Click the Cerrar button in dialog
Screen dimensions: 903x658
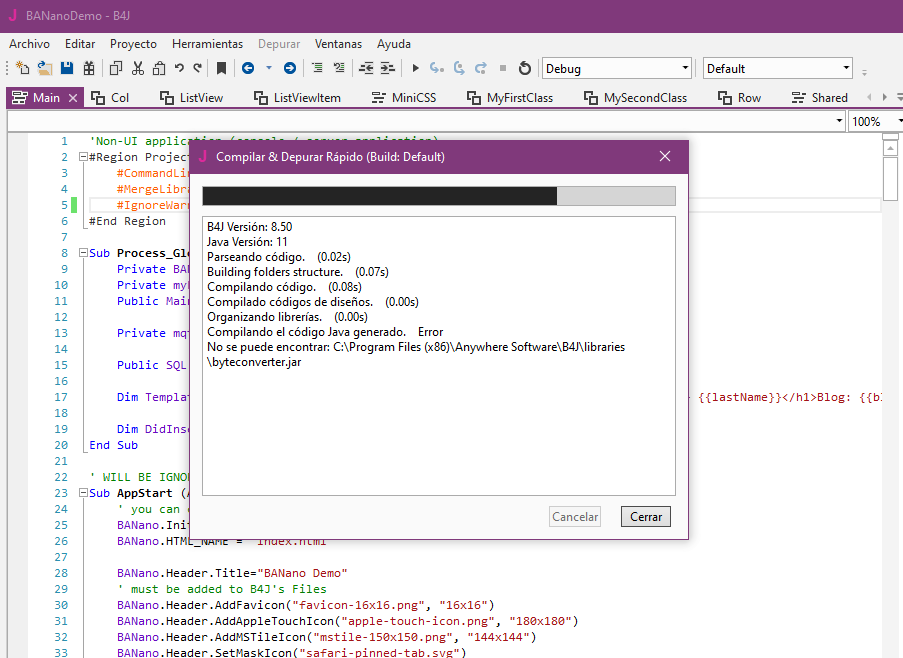(x=645, y=517)
